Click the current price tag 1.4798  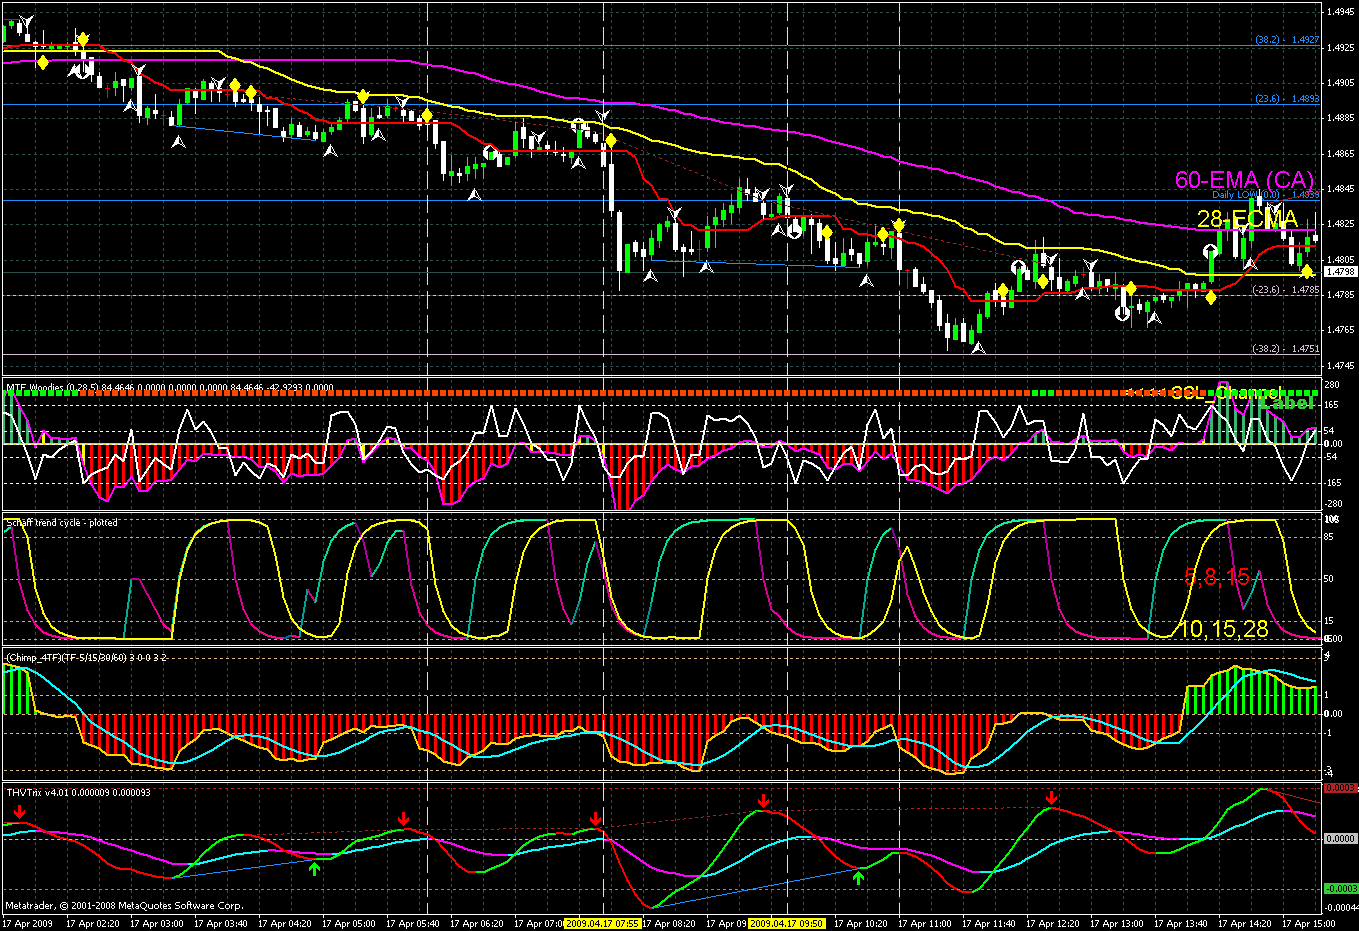point(1340,272)
